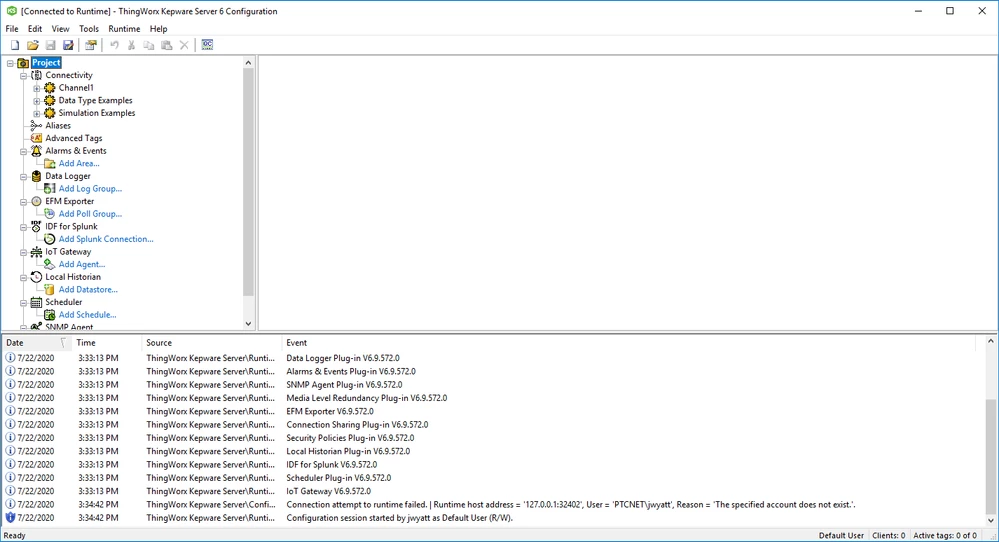Click the New Project toolbar icon
The height and width of the screenshot is (542, 999).
tap(15, 45)
